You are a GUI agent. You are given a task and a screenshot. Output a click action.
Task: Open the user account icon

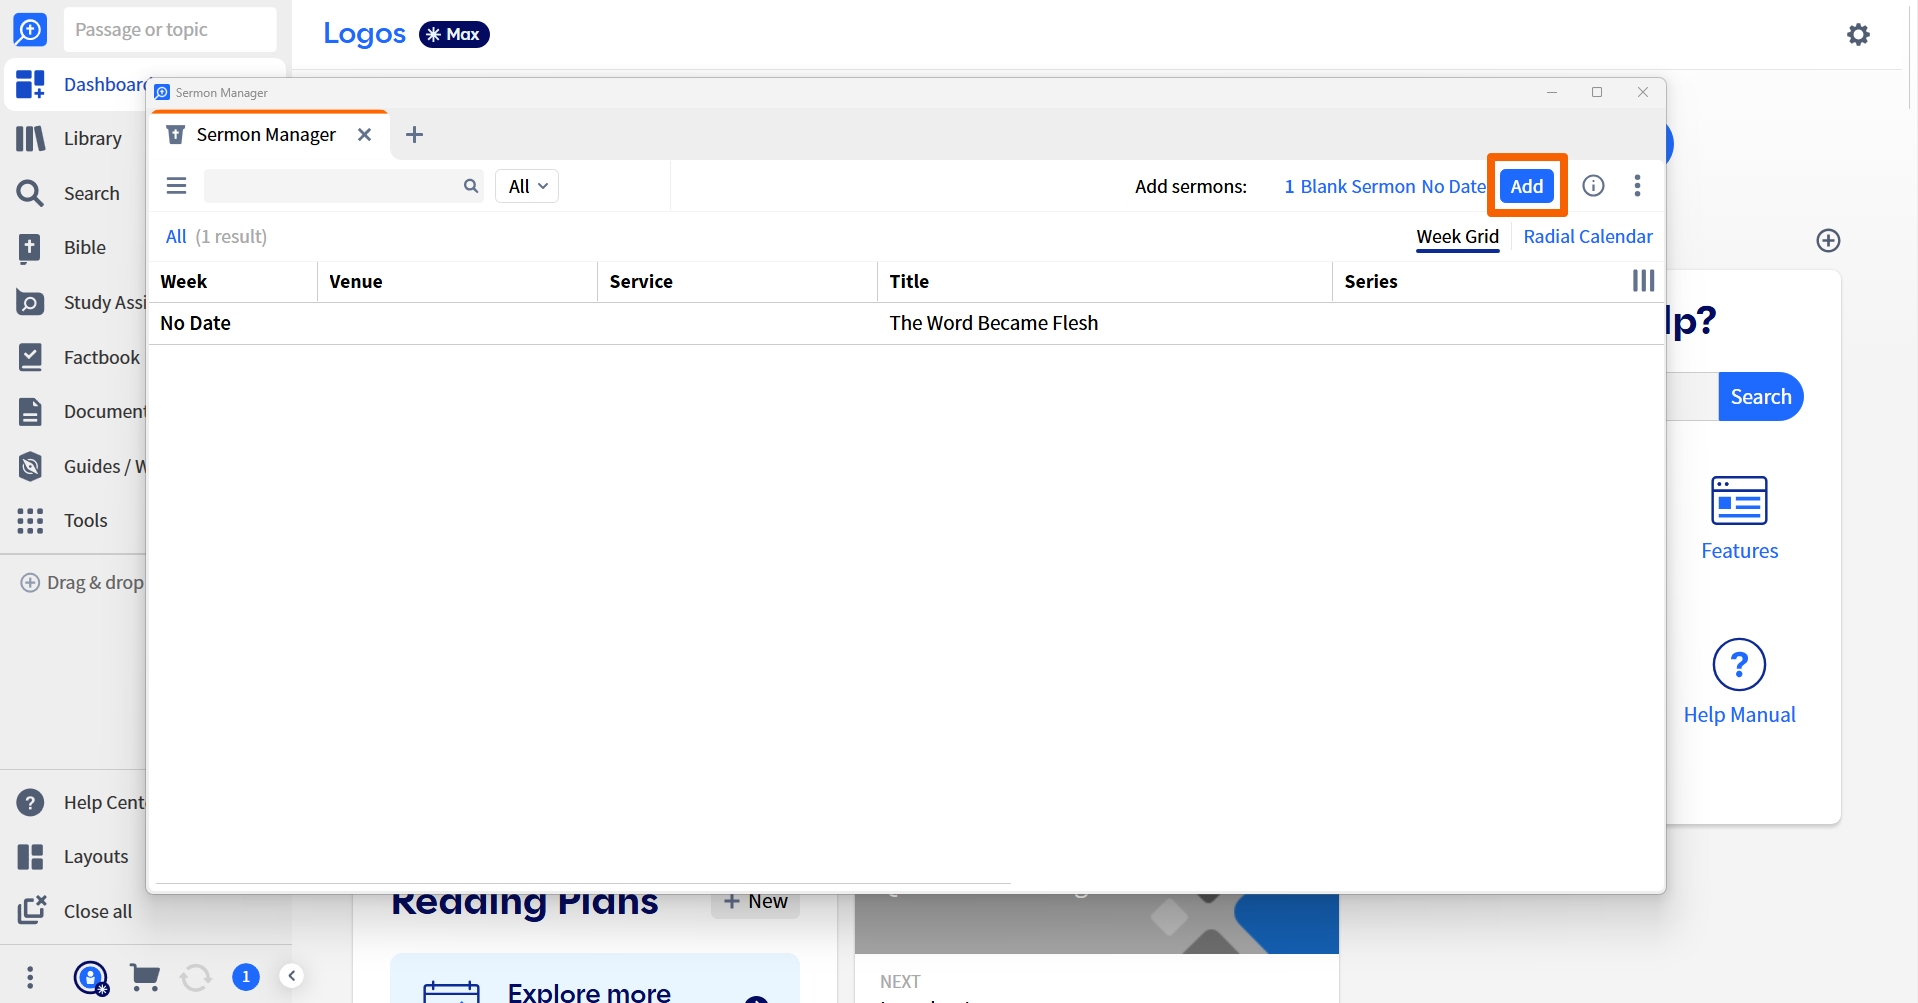[91, 977]
